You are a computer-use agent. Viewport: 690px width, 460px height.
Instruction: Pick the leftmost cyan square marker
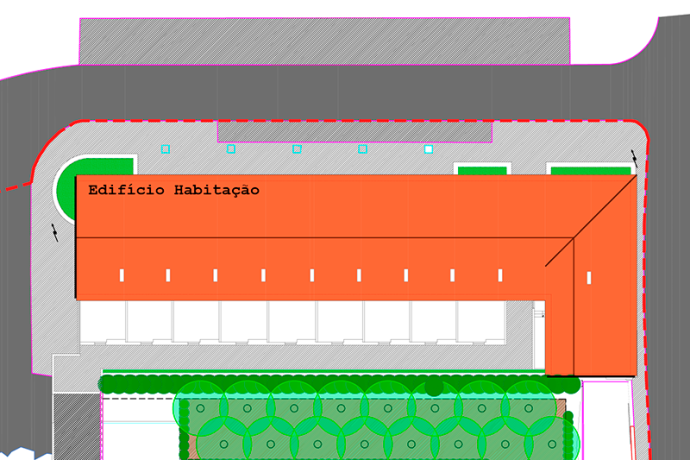(x=165, y=149)
